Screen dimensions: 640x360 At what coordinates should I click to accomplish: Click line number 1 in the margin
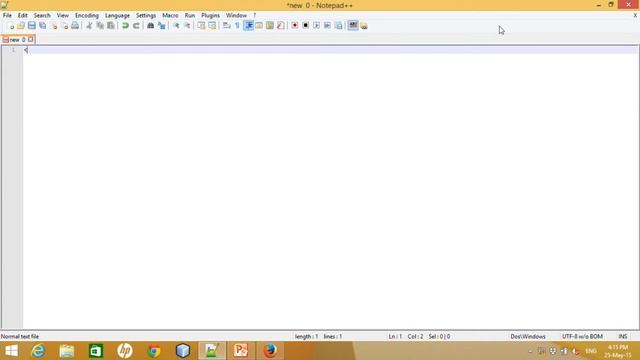[x=13, y=50]
